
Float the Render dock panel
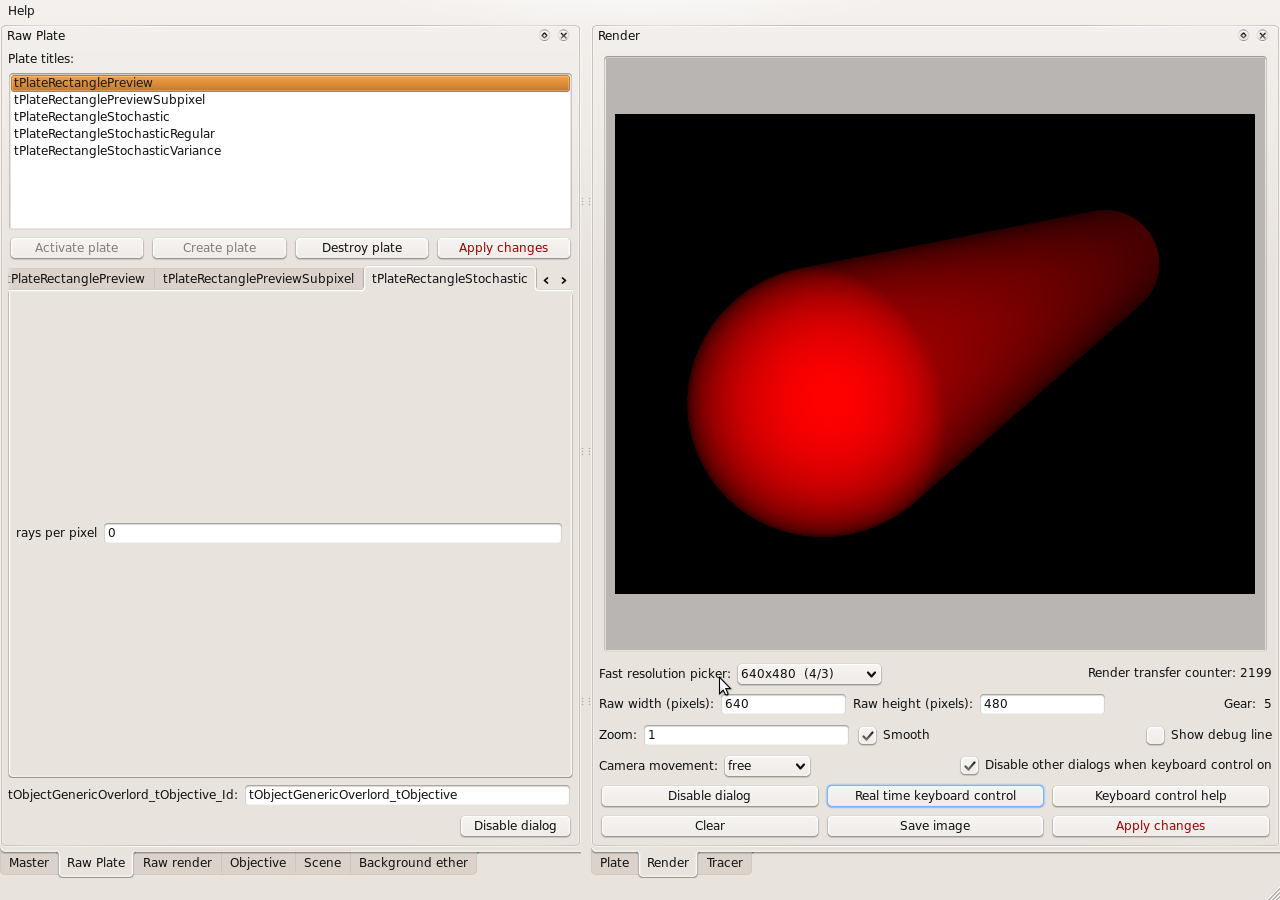1243,35
